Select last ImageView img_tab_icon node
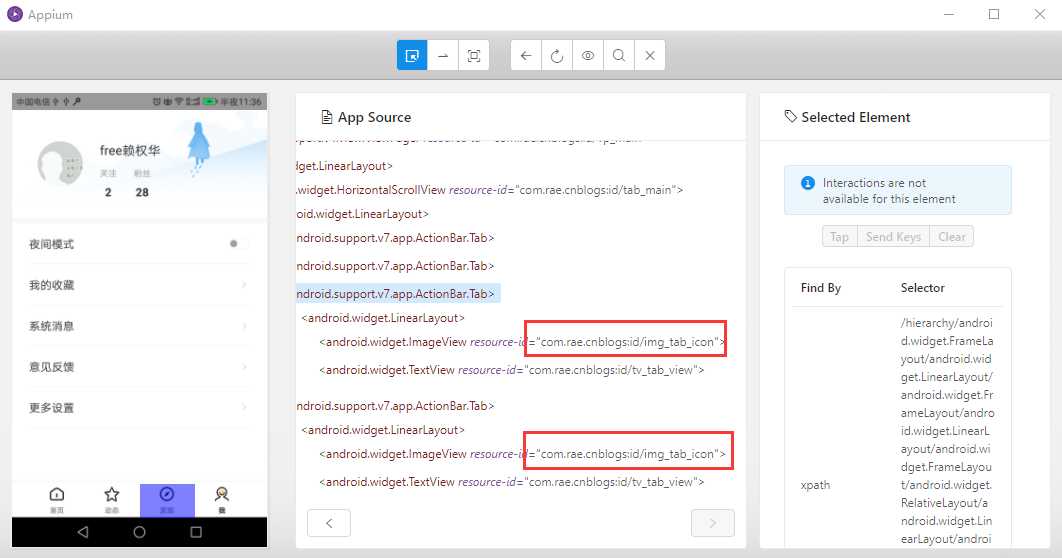 [x=522, y=454]
